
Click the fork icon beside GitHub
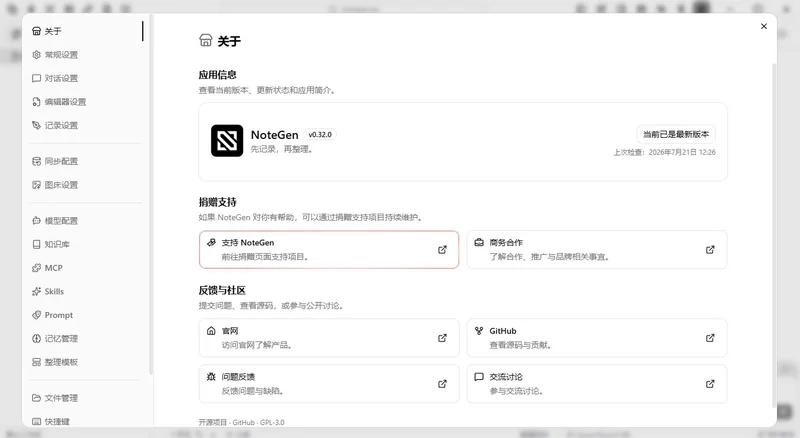point(479,331)
